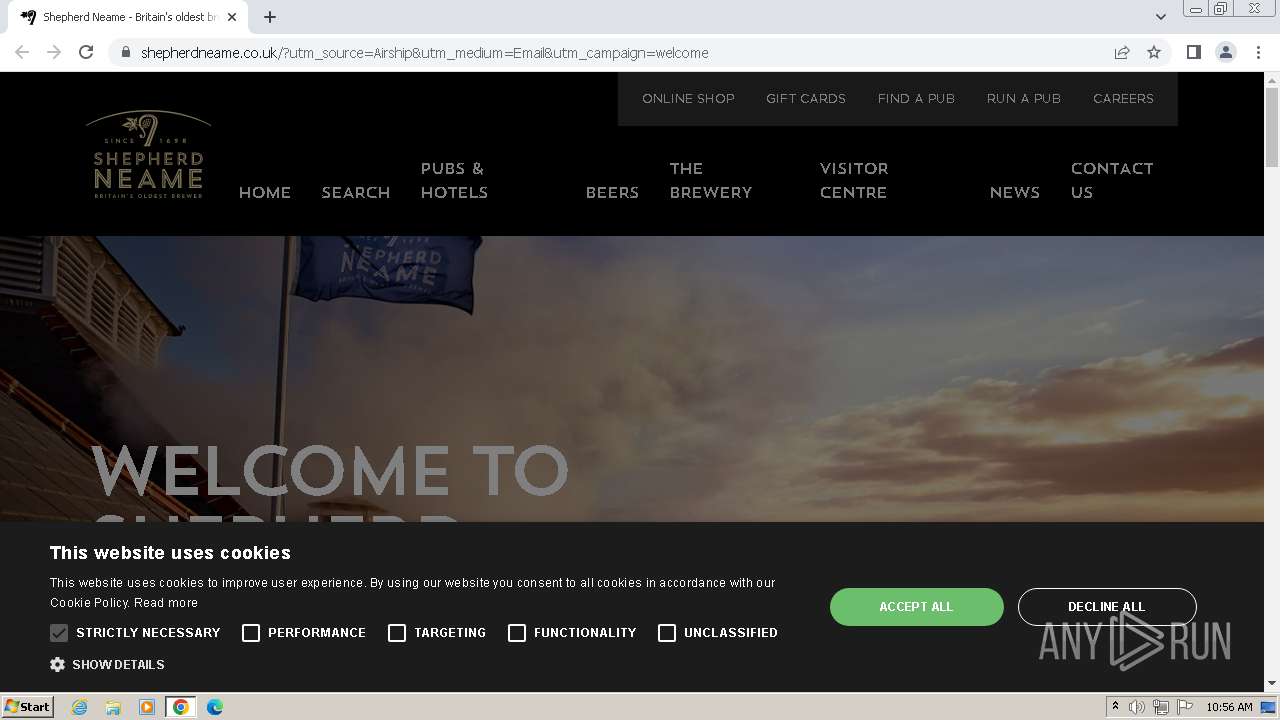Open Visitor Centre navigation item
1280x720 pixels.
[854, 180]
